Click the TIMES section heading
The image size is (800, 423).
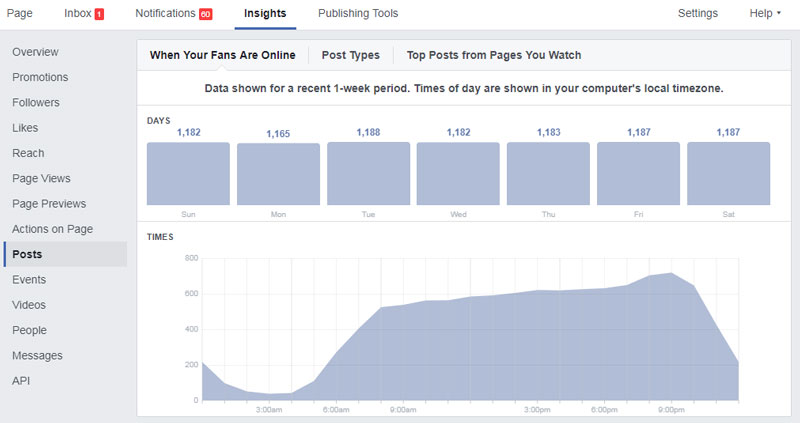(160, 237)
